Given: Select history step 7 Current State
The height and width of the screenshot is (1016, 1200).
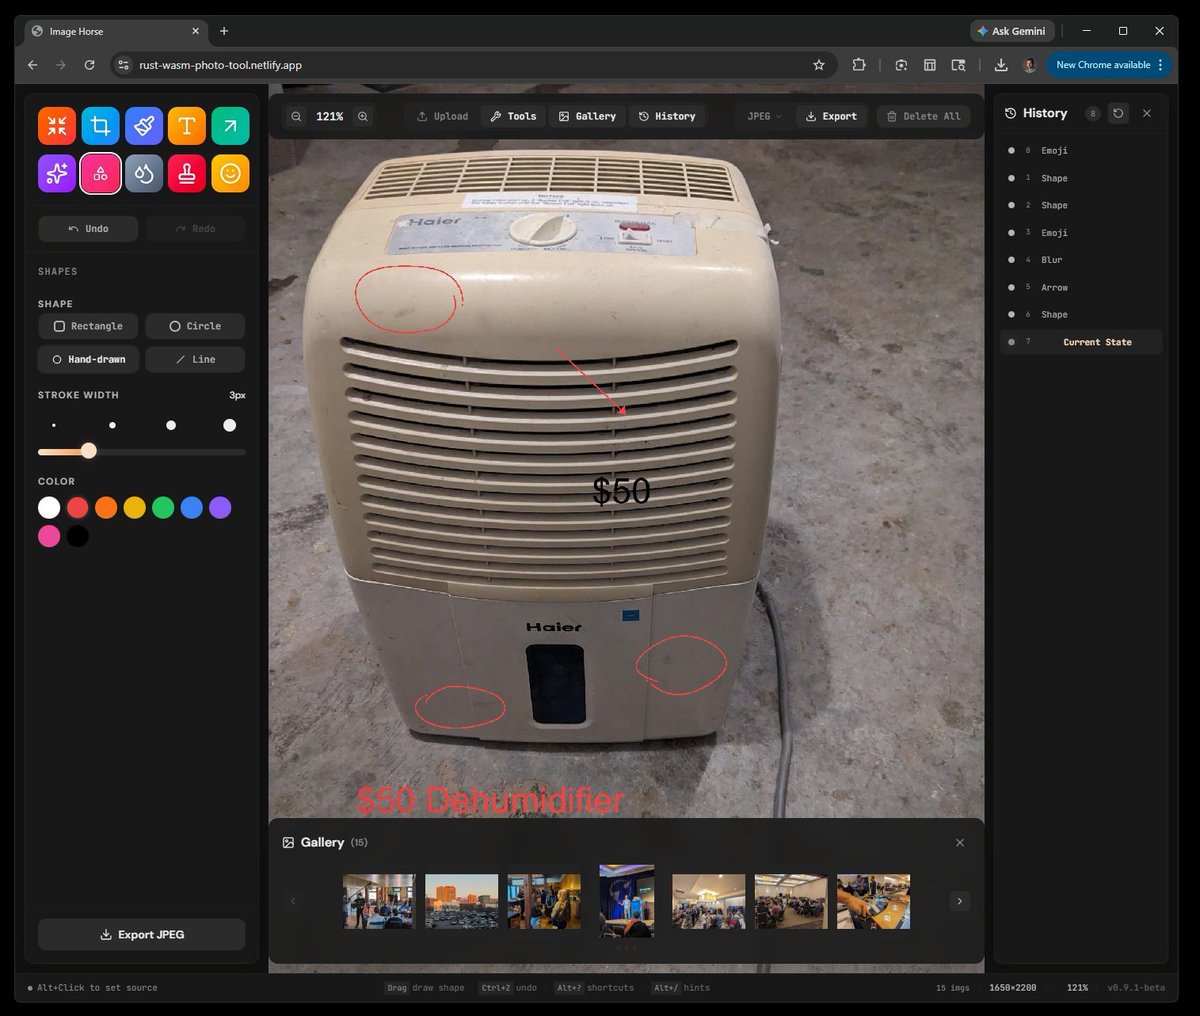Looking at the screenshot, I should [1081, 342].
